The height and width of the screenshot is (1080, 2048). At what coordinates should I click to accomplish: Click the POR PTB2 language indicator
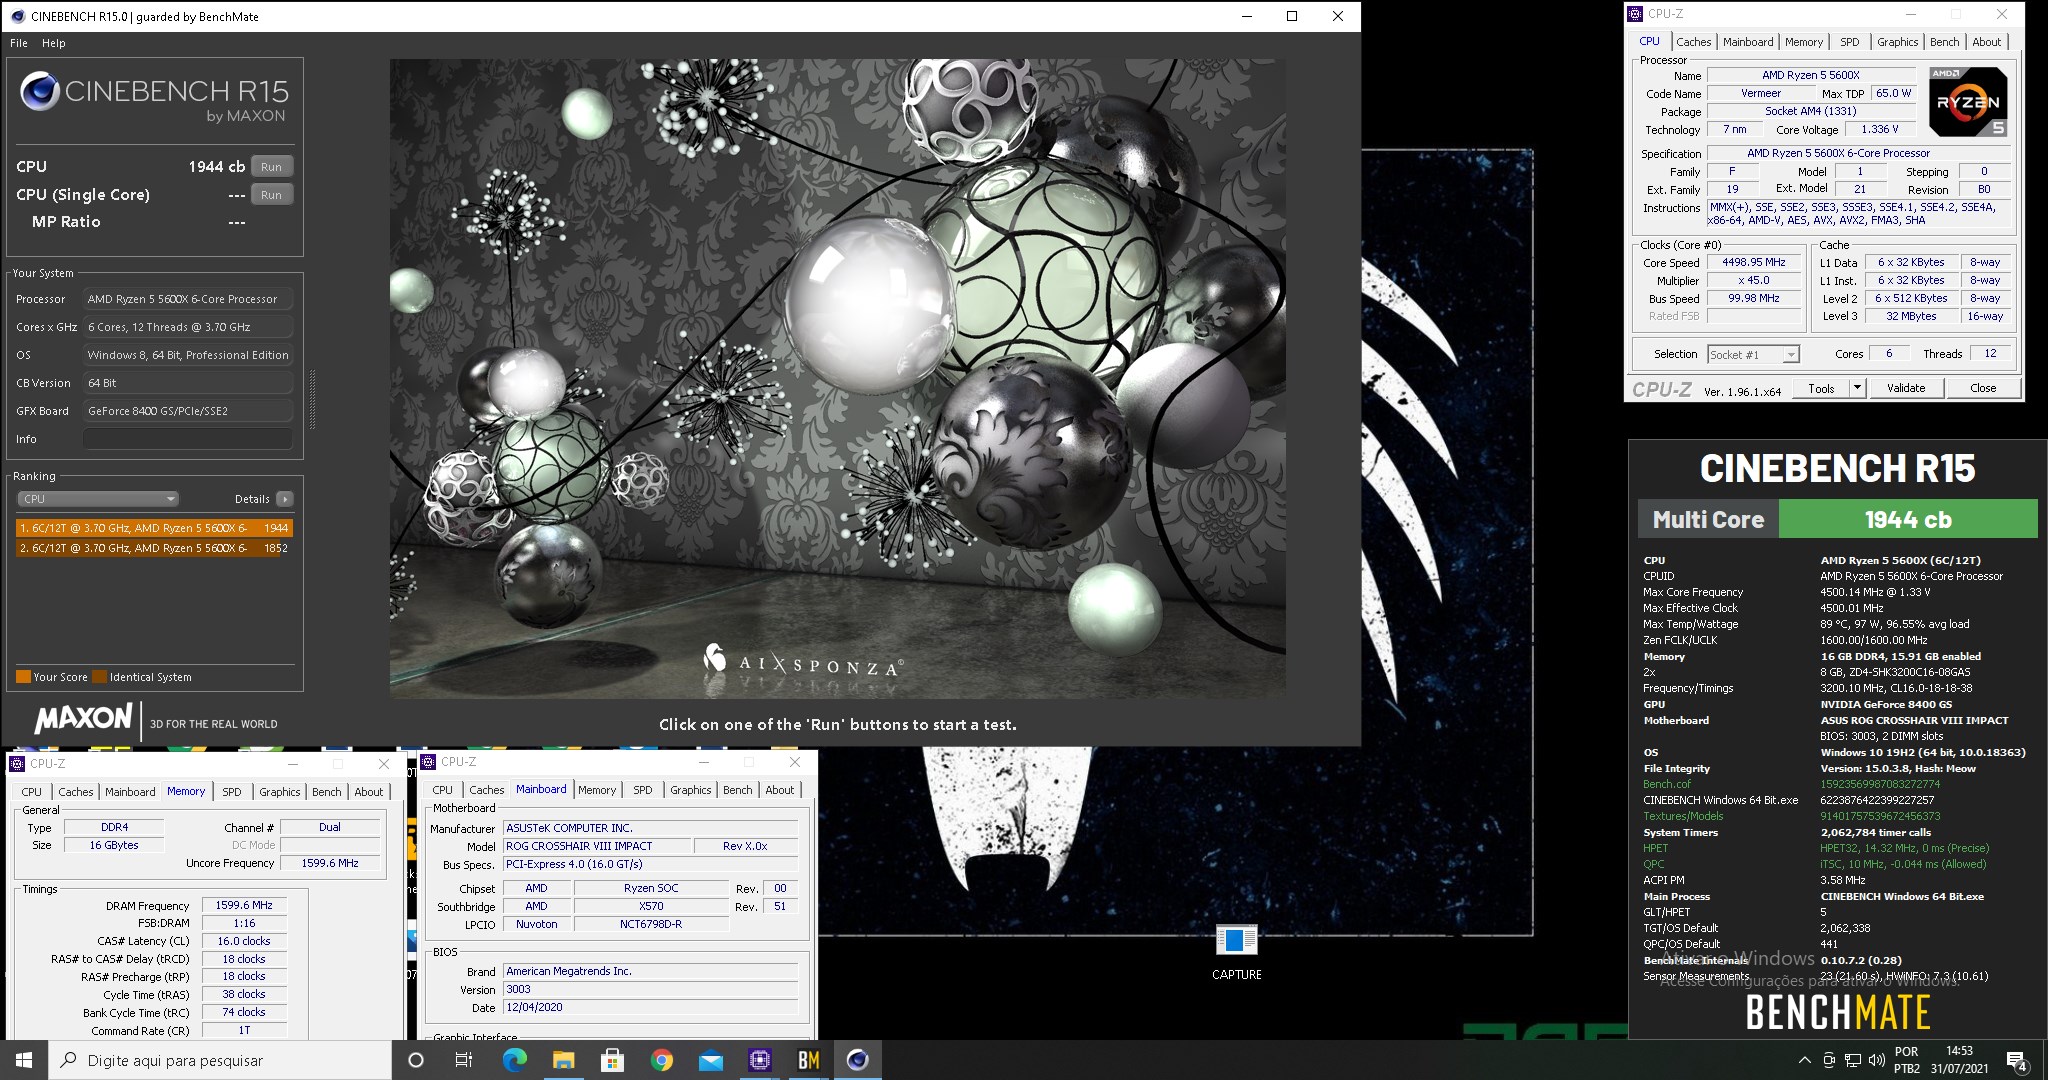pos(1907,1060)
